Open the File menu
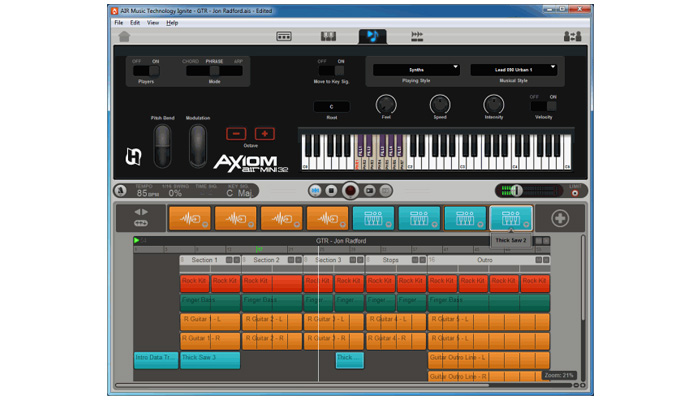The height and width of the screenshot is (400, 700). pyautogui.click(x=119, y=22)
